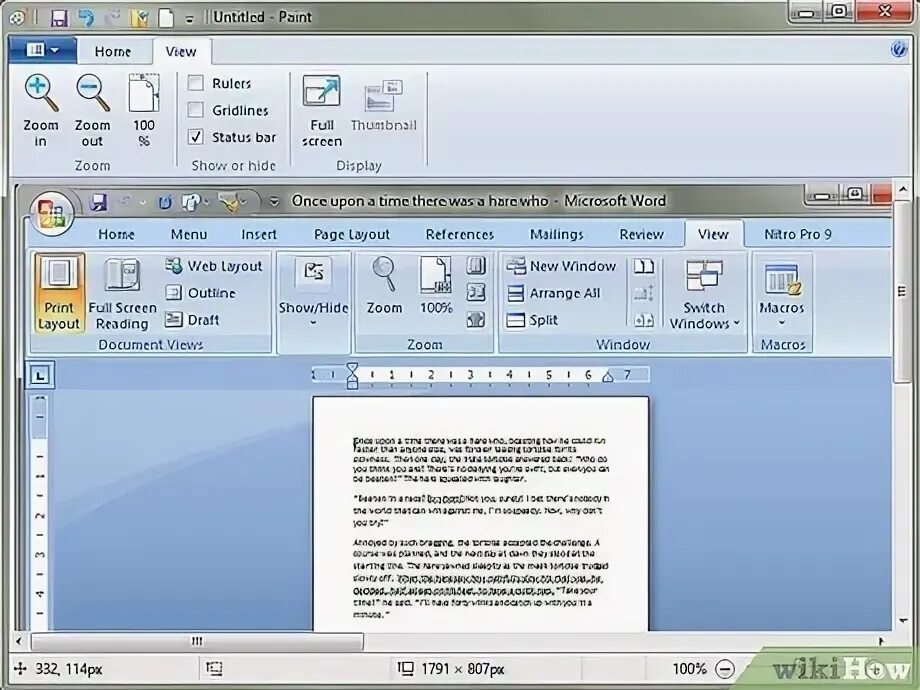Open Paint help icon
Viewport: 920px width, 690px height.
(898, 50)
